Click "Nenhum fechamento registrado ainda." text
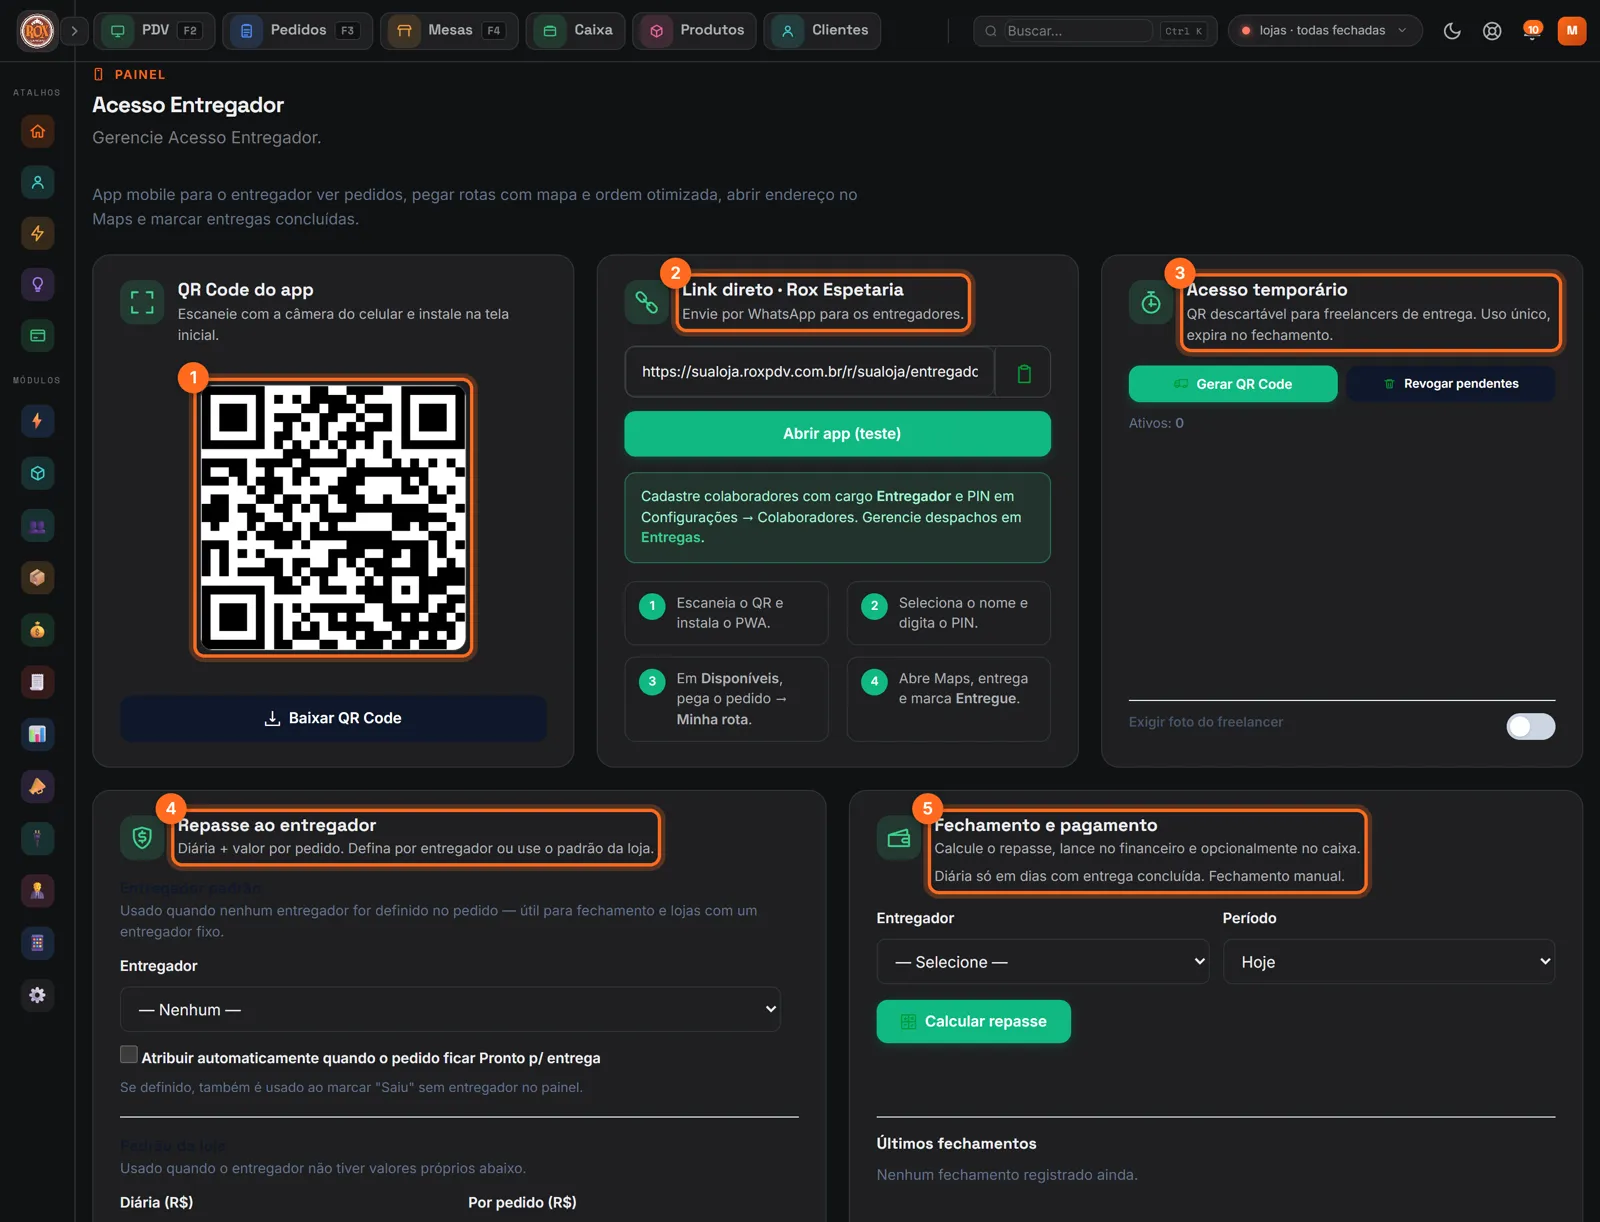 [x=1007, y=1175]
